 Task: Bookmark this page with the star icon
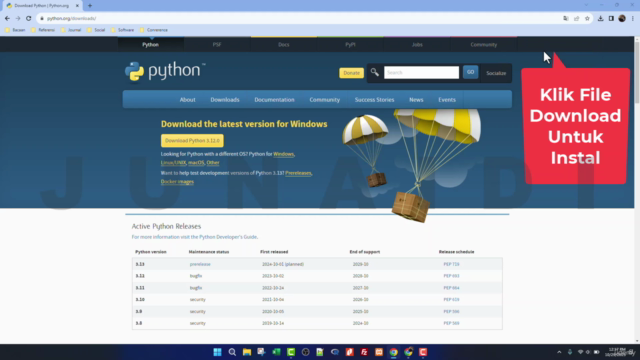pos(587,18)
